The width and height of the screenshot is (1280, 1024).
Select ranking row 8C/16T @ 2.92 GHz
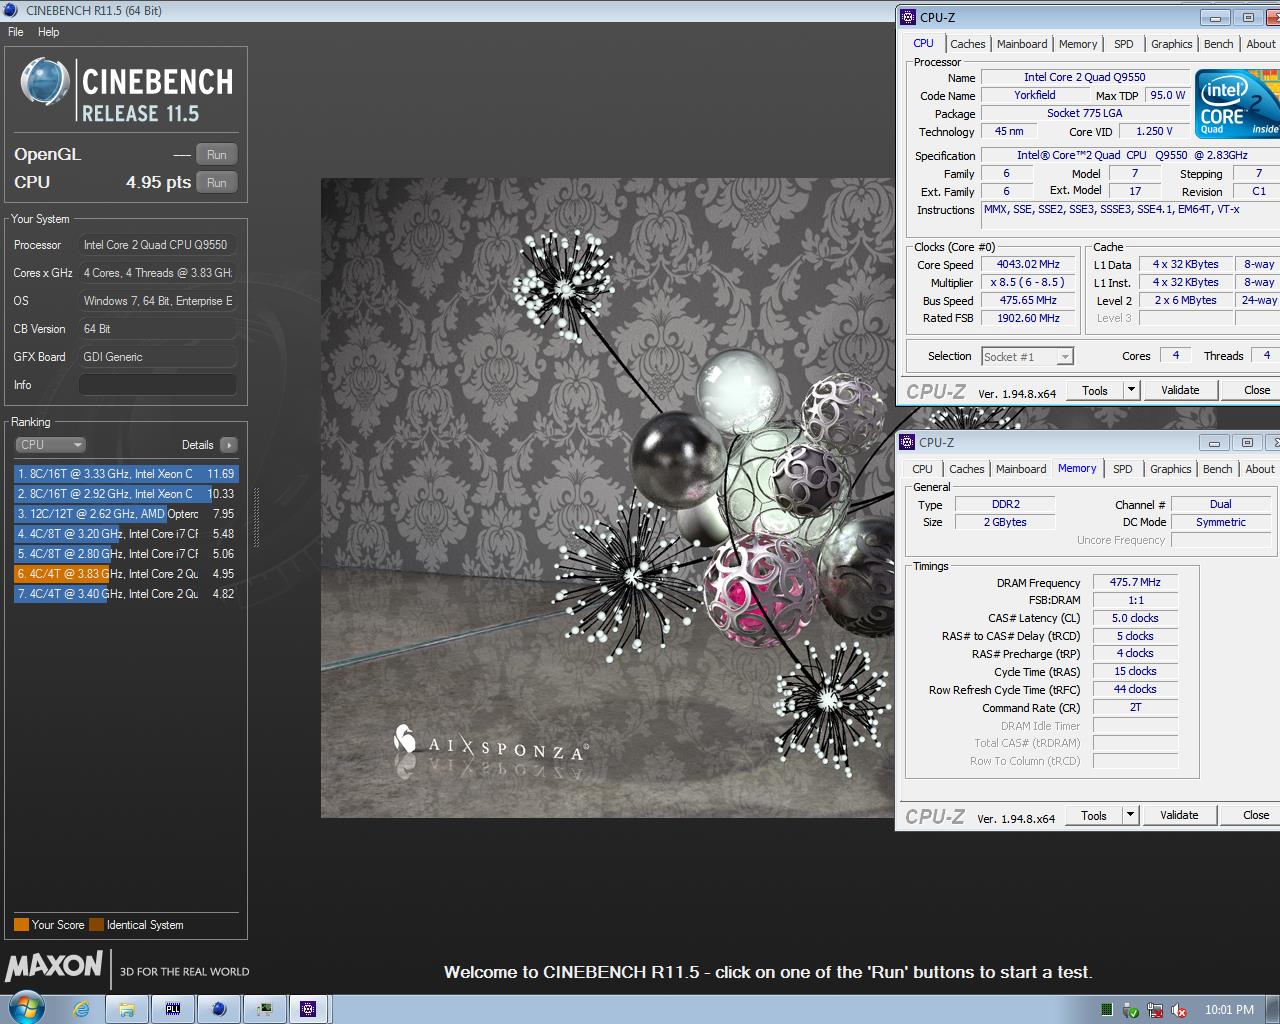click(x=126, y=494)
